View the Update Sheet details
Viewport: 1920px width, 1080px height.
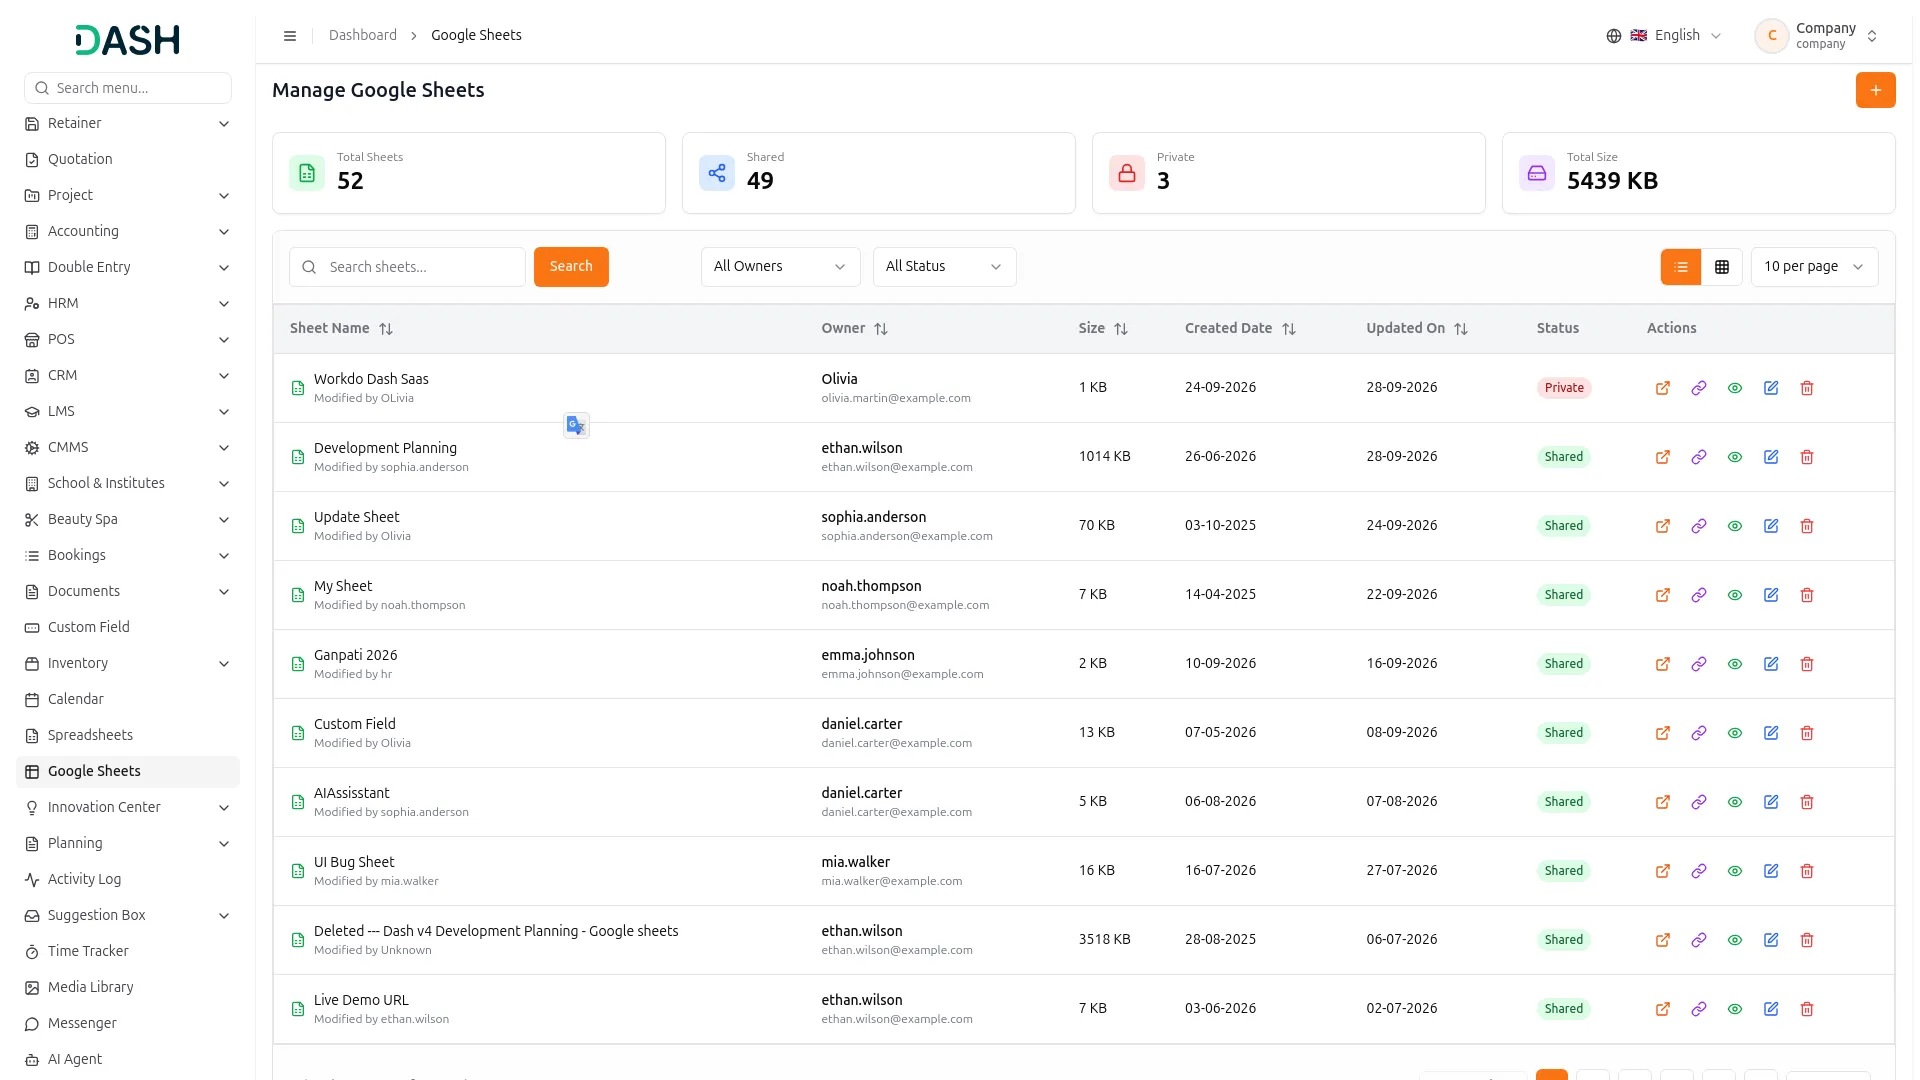(x=1735, y=526)
